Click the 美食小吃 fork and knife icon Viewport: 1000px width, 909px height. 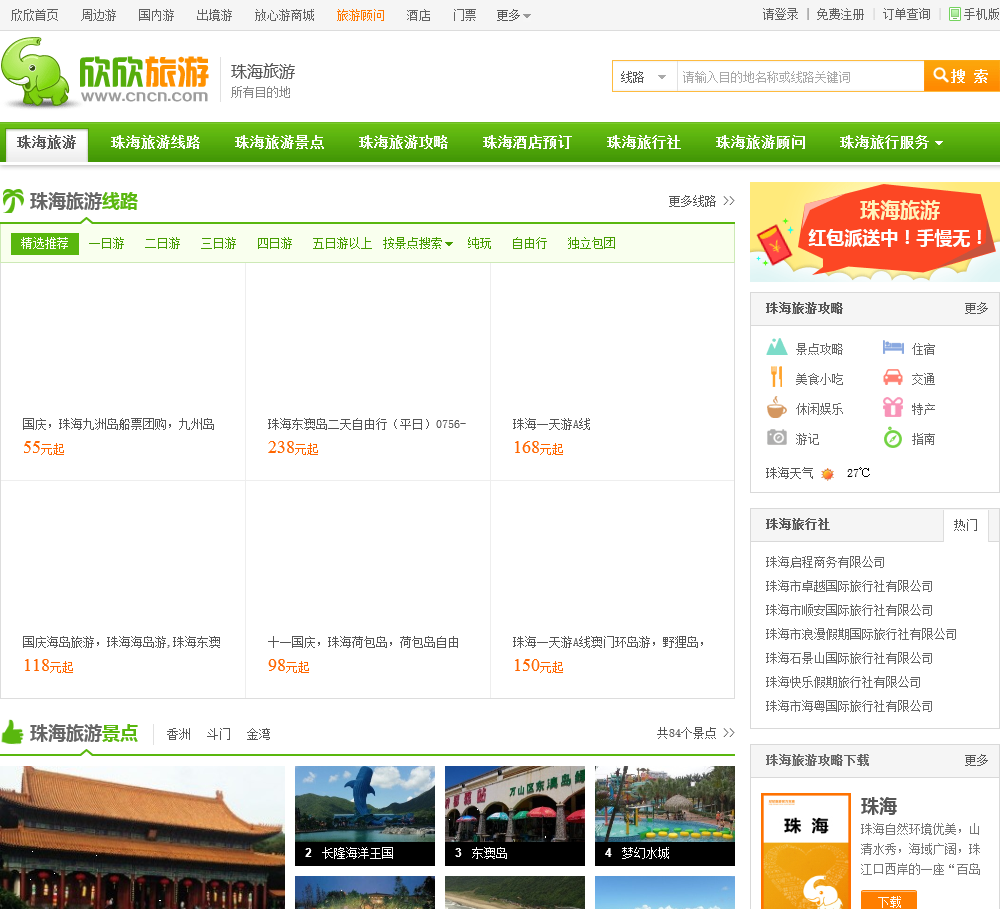[776, 378]
